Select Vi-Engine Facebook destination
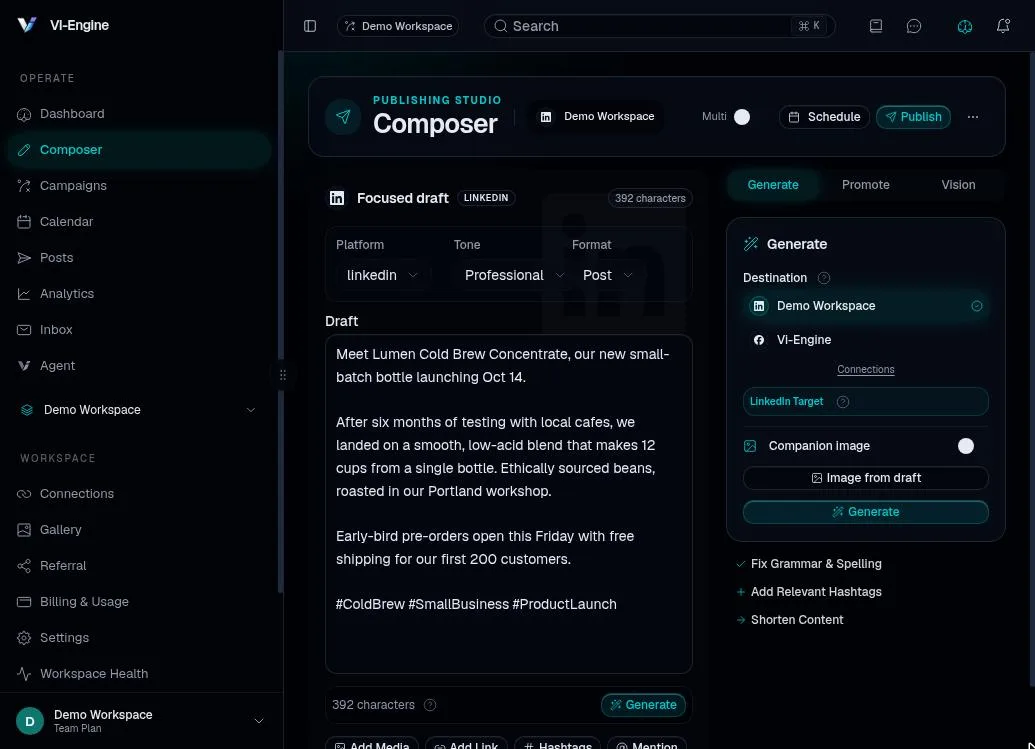Viewport: 1035px width, 749px height. (865, 340)
